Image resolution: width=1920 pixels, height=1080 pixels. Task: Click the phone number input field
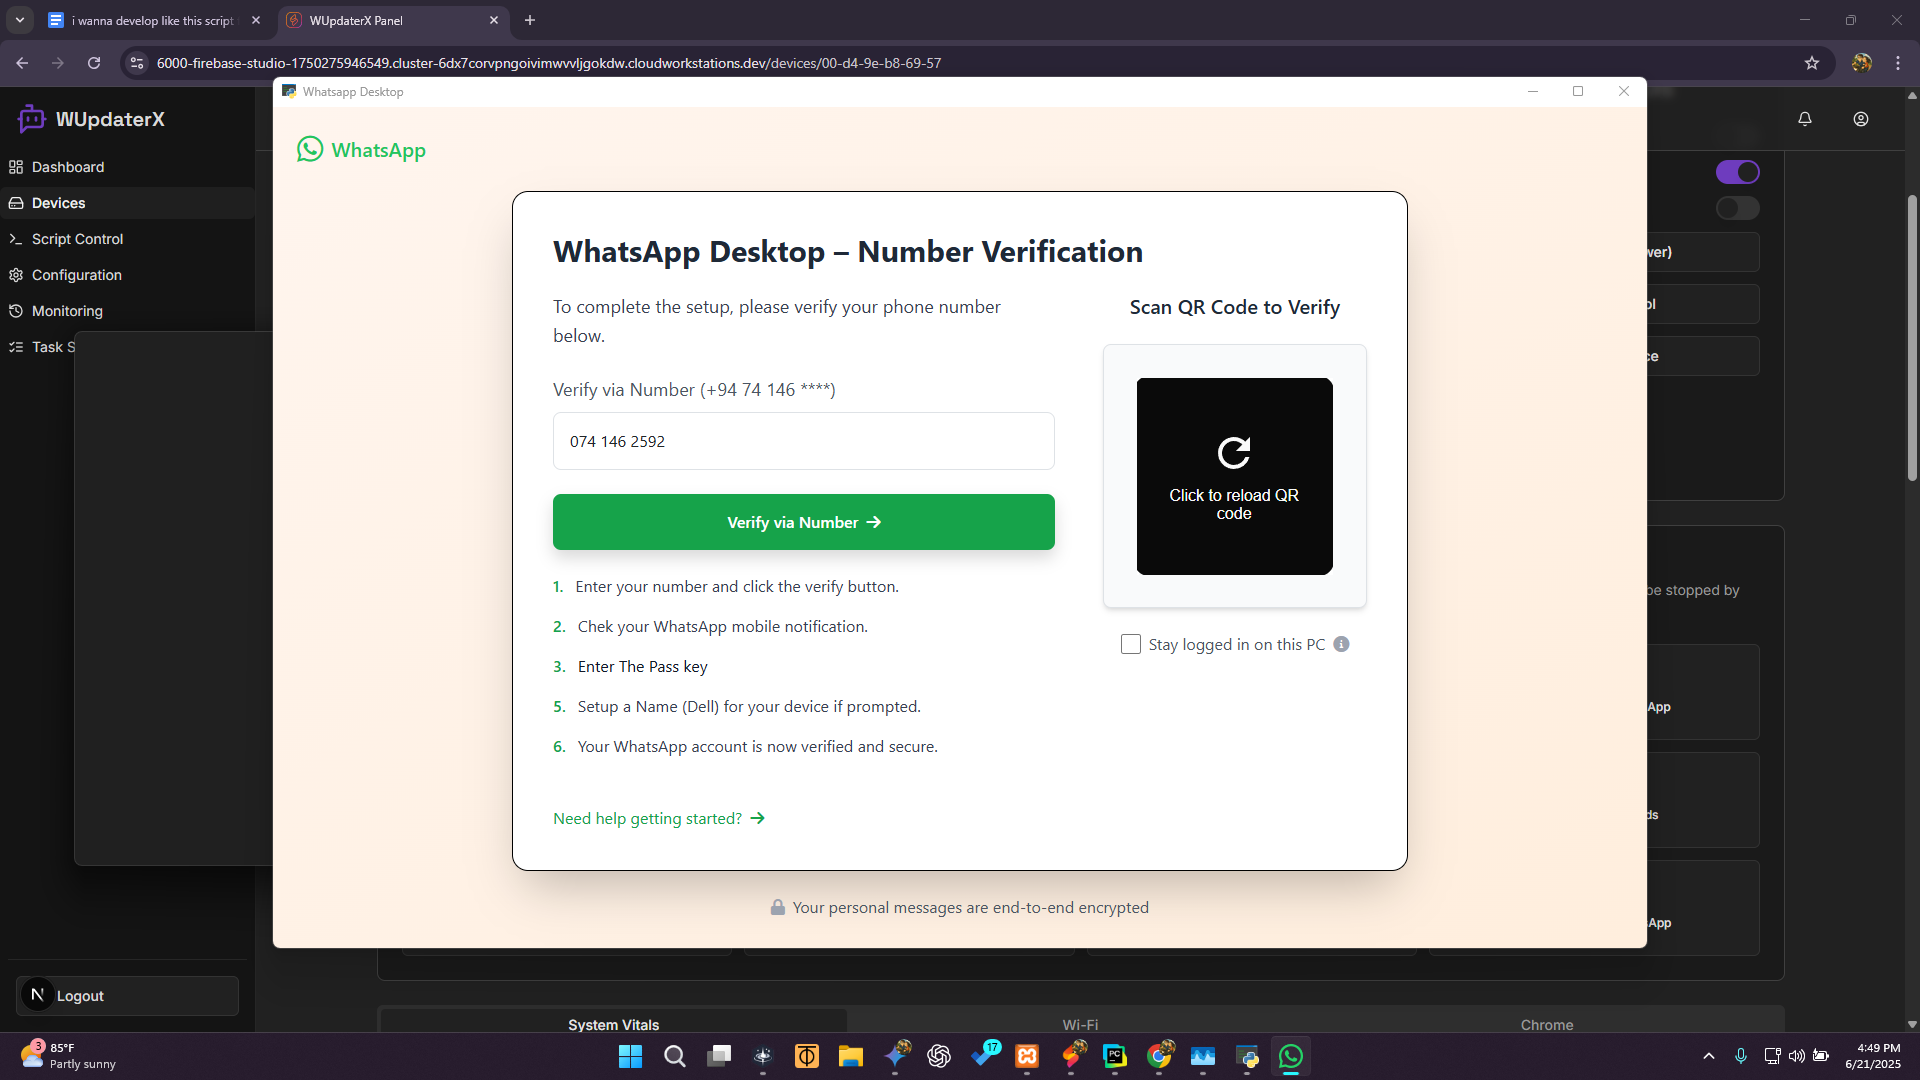point(803,441)
